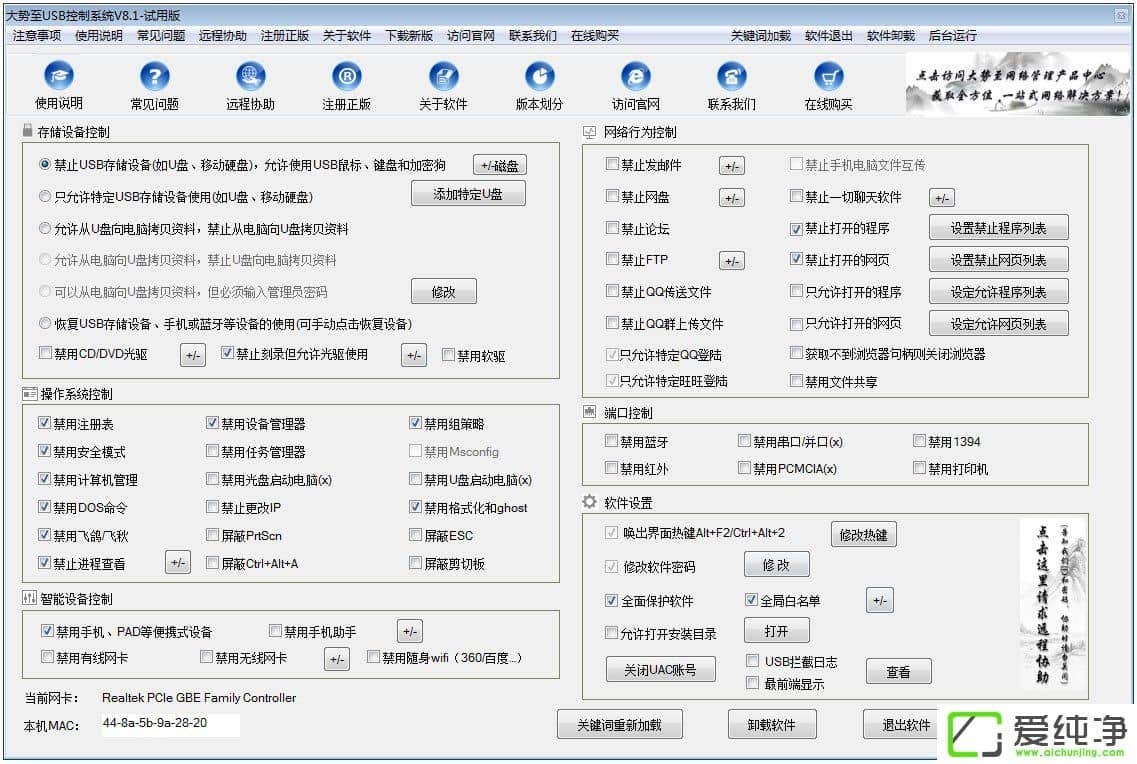Uncheck 禁用手机、PAD等便携式设备
Screen dimensions: 1137x764
47,631
